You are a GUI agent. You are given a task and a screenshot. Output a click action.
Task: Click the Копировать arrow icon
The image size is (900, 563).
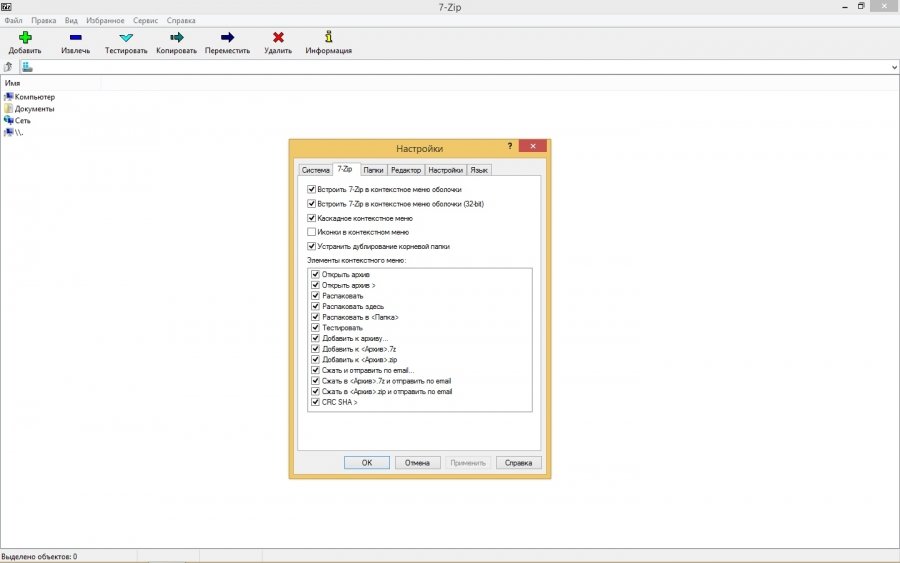pyautogui.click(x=177, y=37)
